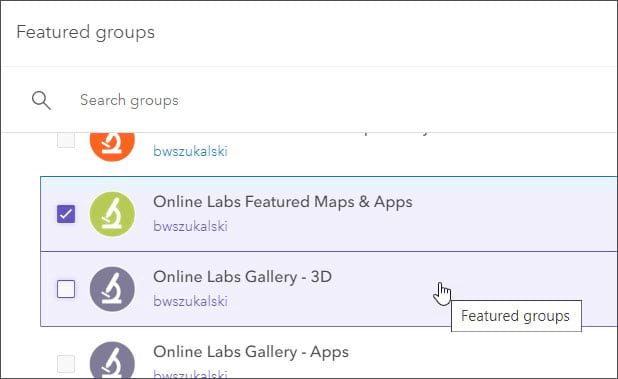
Task: Click the Featured groups heading
Action: tap(86, 32)
